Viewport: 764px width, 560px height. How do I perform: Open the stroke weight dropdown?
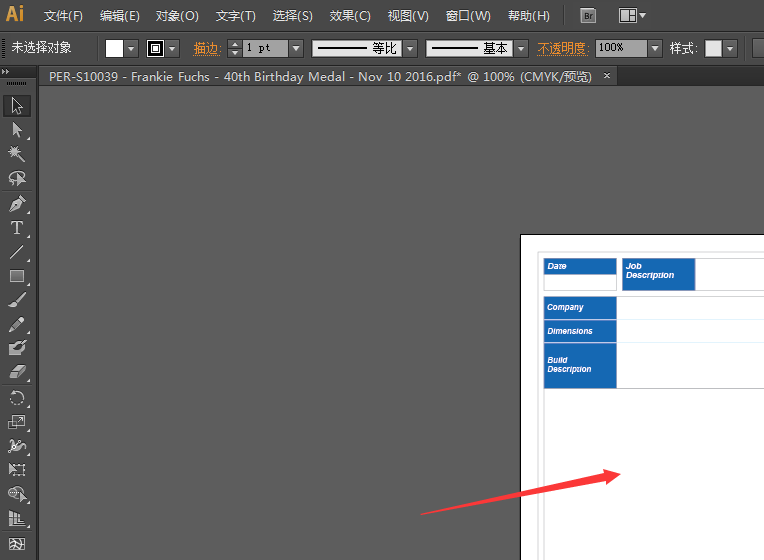tap(296, 49)
